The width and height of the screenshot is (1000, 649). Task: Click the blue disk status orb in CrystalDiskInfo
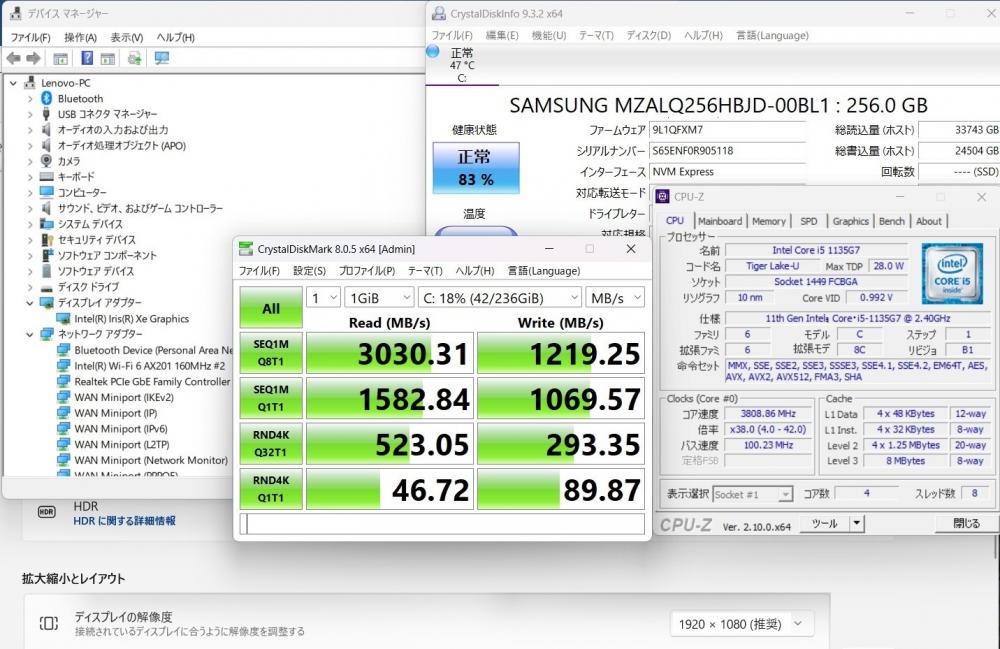point(433,51)
